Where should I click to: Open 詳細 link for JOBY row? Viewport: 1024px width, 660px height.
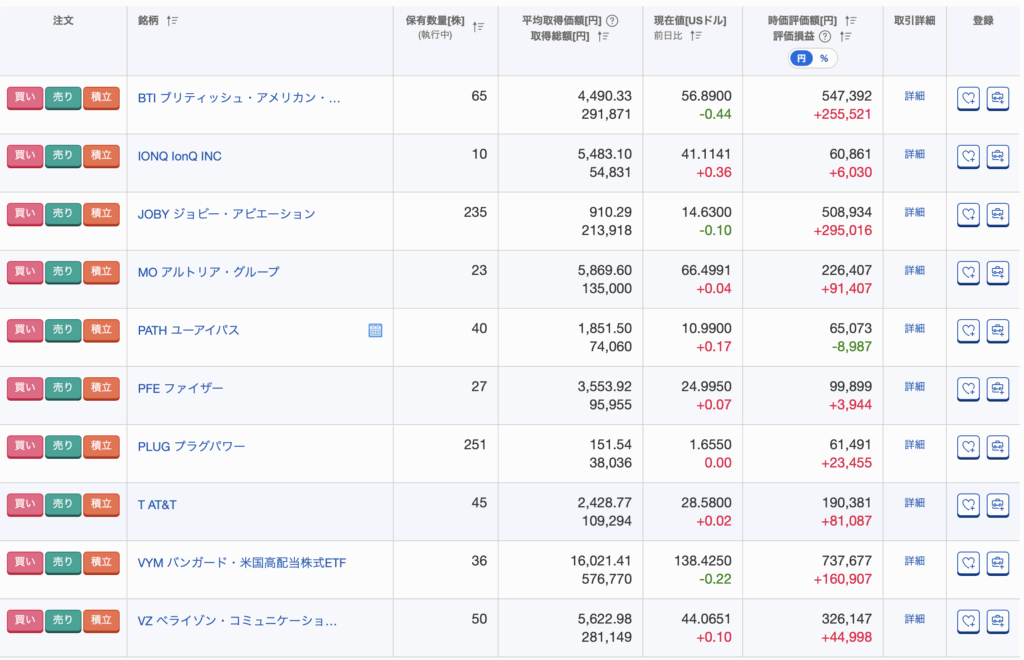pyautogui.click(x=914, y=212)
